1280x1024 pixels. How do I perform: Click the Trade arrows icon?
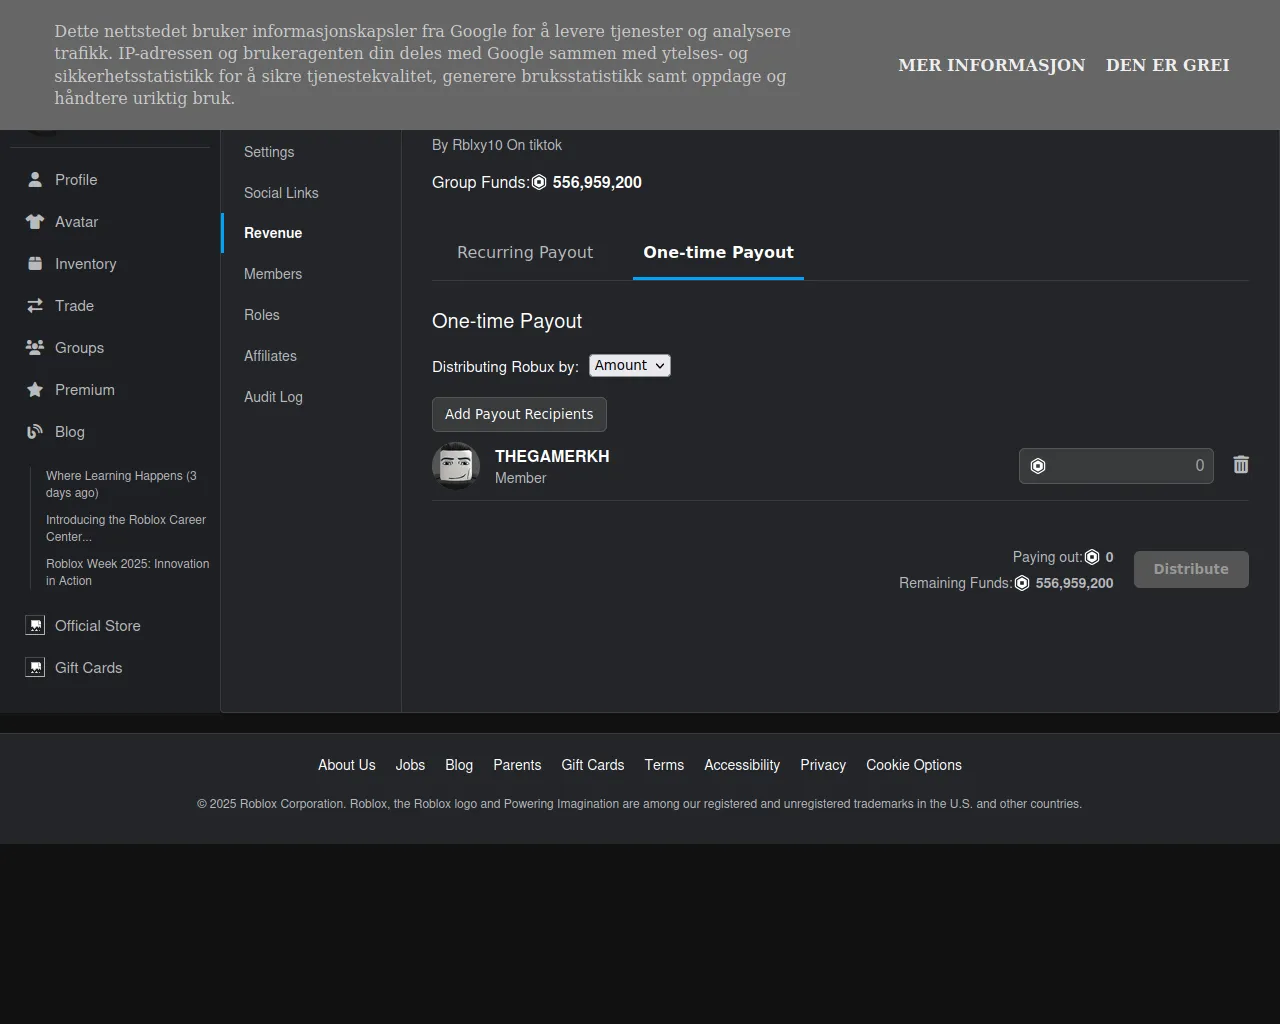click(x=35, y=306)
